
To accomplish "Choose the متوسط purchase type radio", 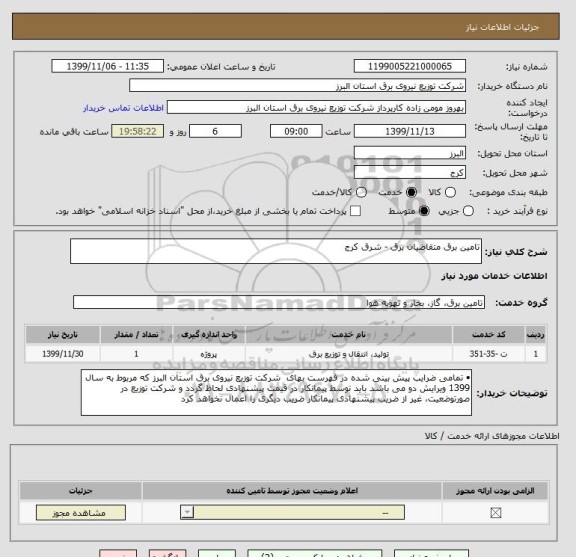I will [x=424, y=211].
